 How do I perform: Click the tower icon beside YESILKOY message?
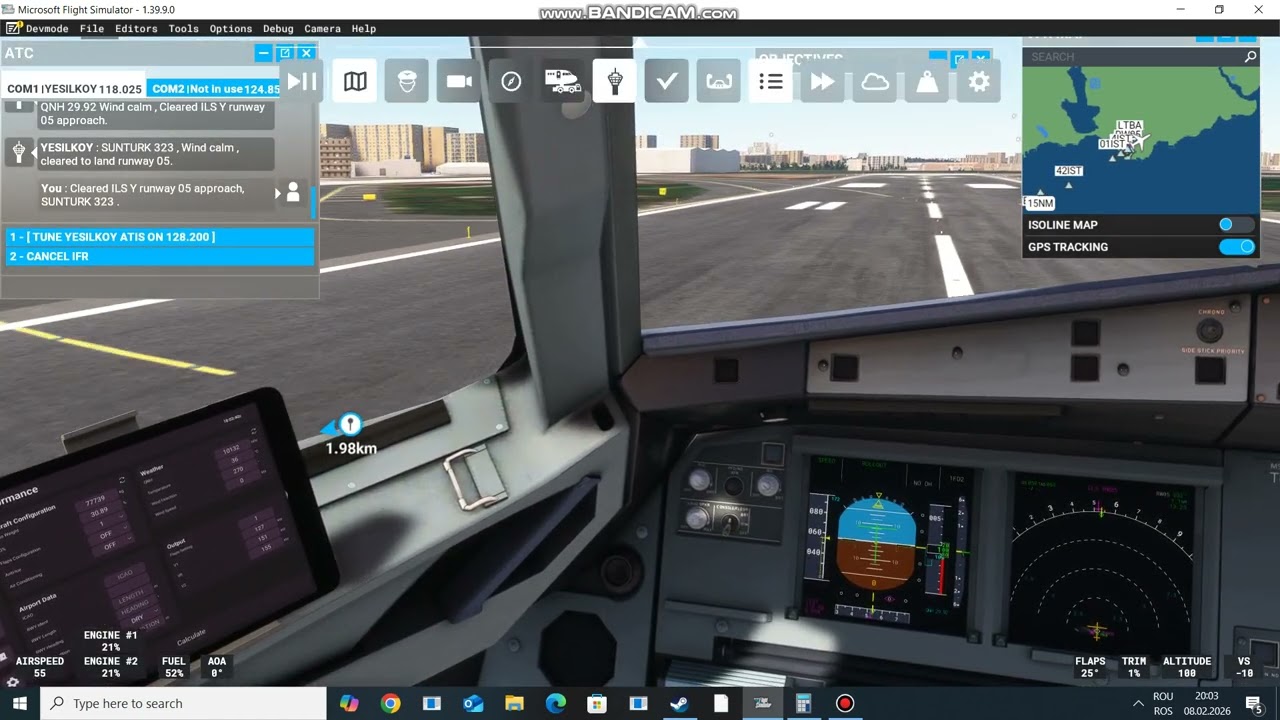point(18,152)
